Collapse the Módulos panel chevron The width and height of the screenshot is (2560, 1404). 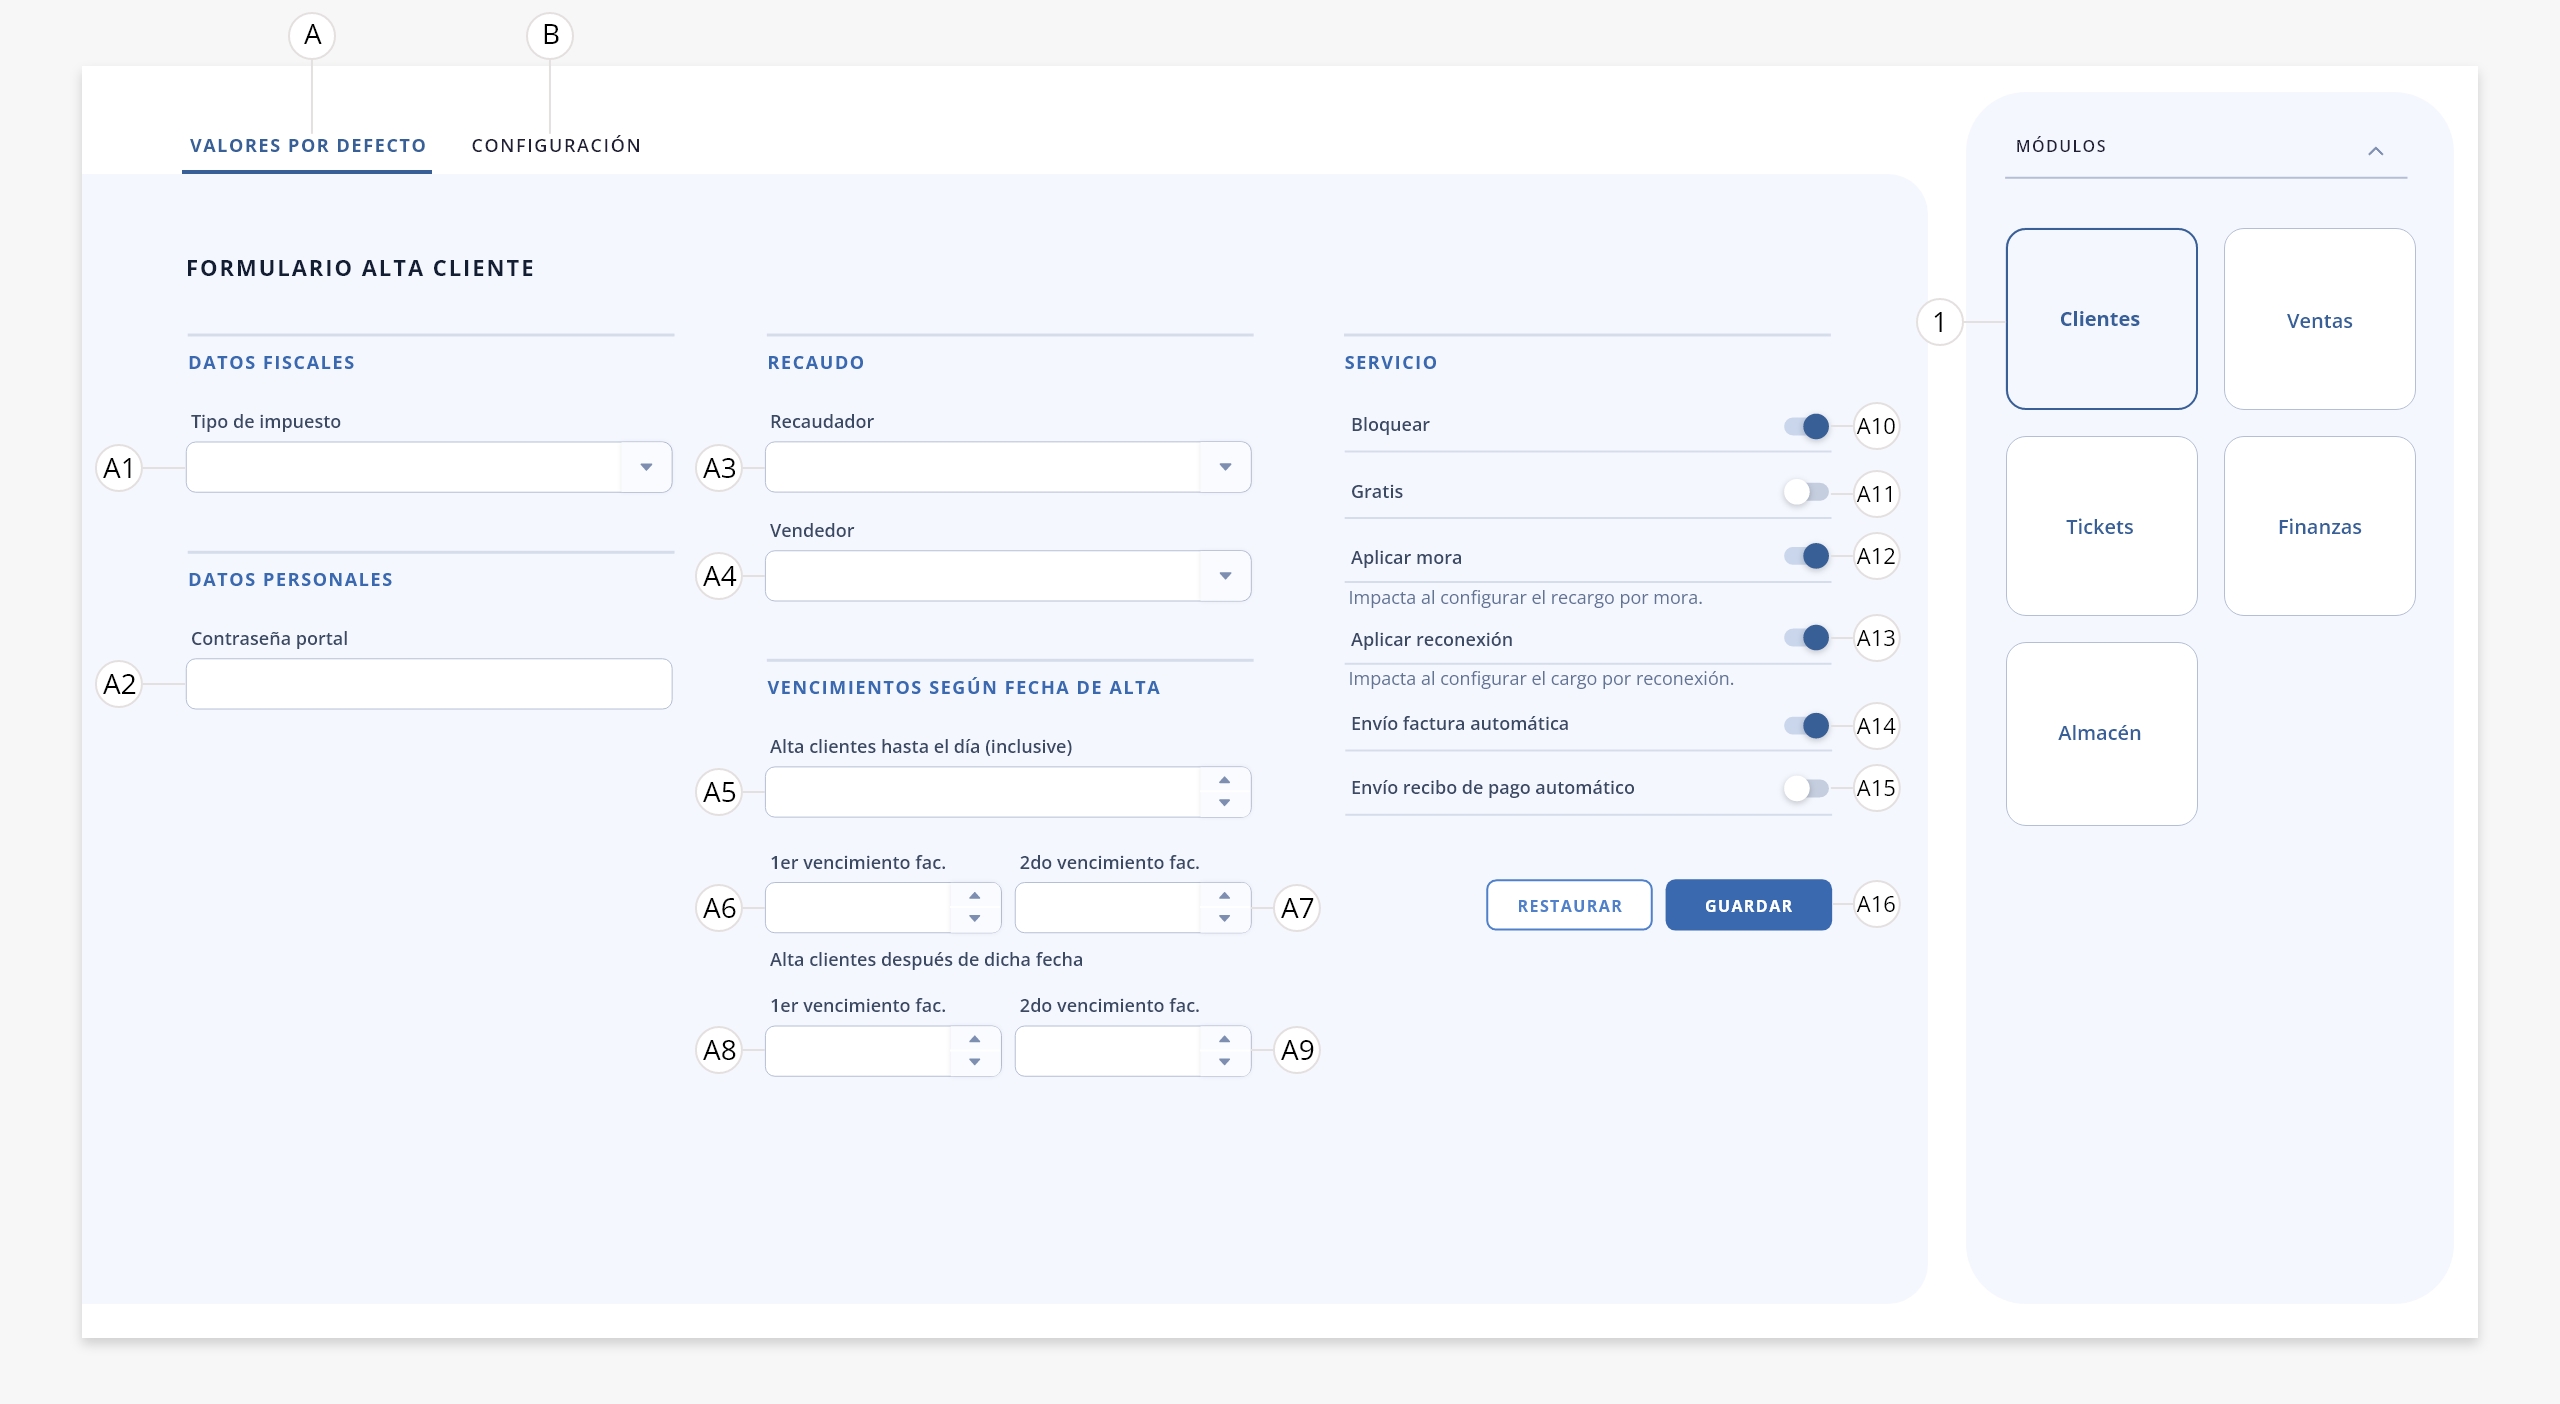[2376, 151]
